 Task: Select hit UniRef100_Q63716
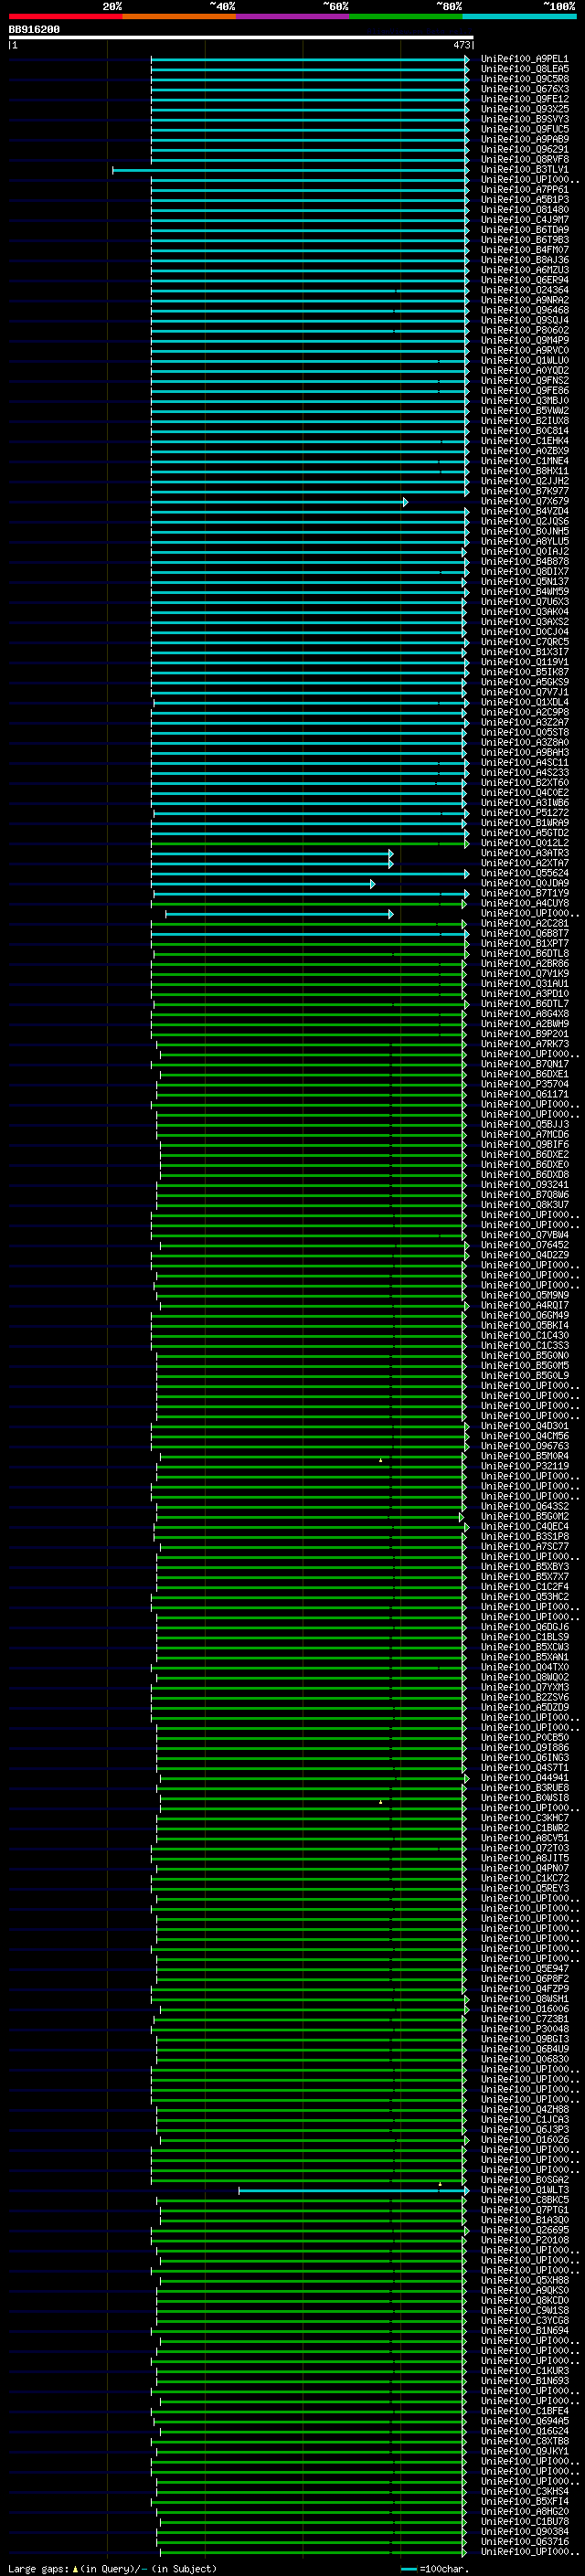pyautogui.click(x=524, y=2541)
